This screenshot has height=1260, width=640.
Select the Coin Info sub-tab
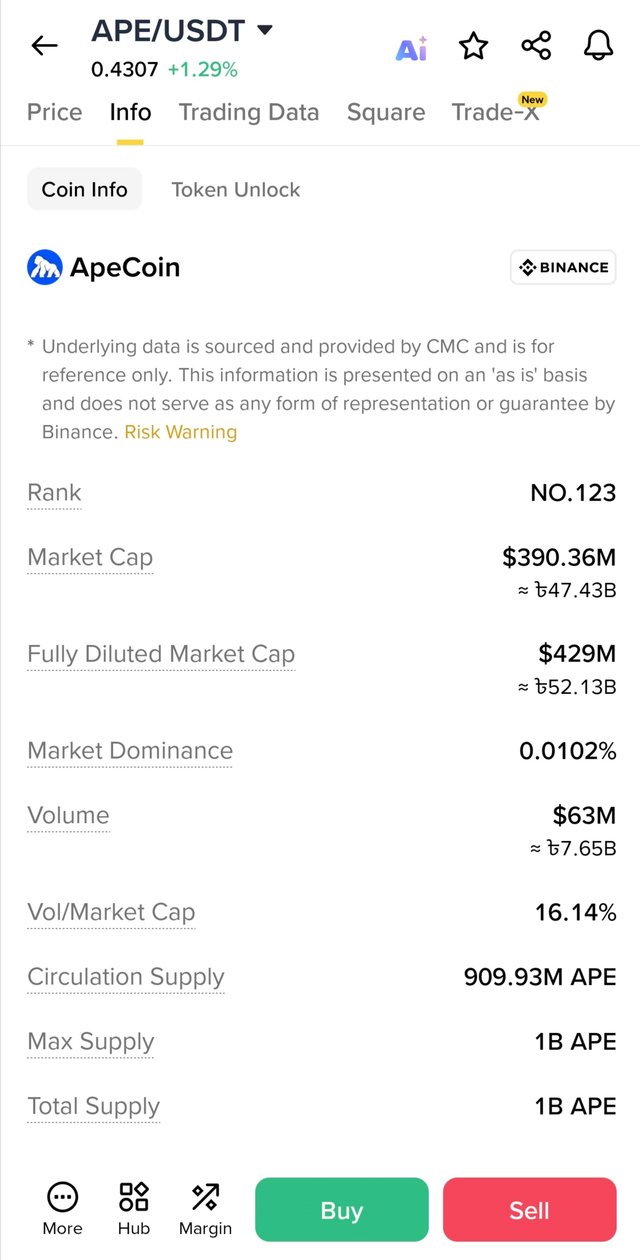coord(85,190)
